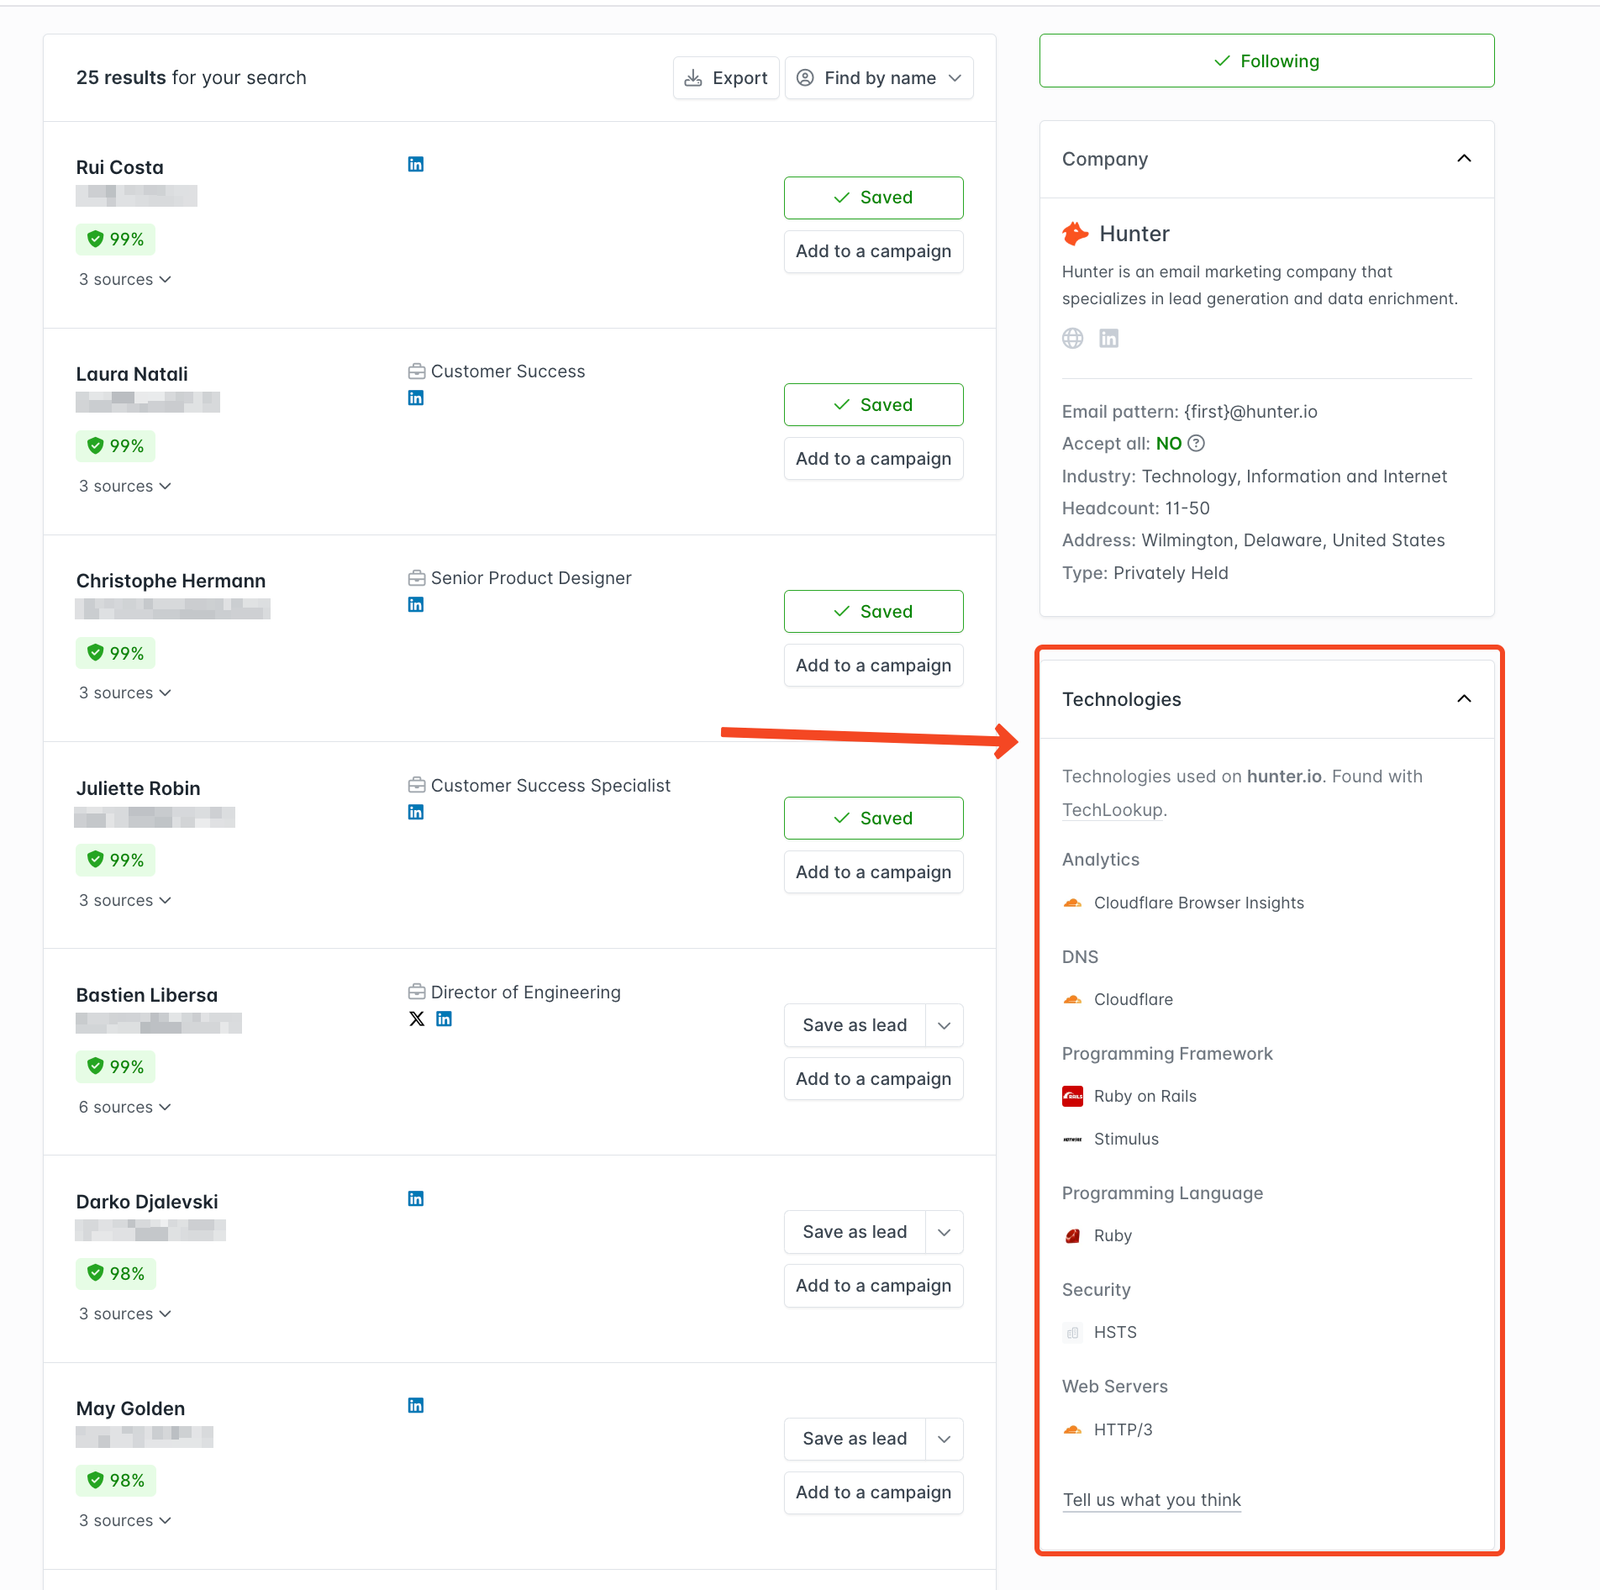Toggle Saved status for Juliette Robin
The width and height of the screenshot is (1600, 1590).
click(873, 817)
